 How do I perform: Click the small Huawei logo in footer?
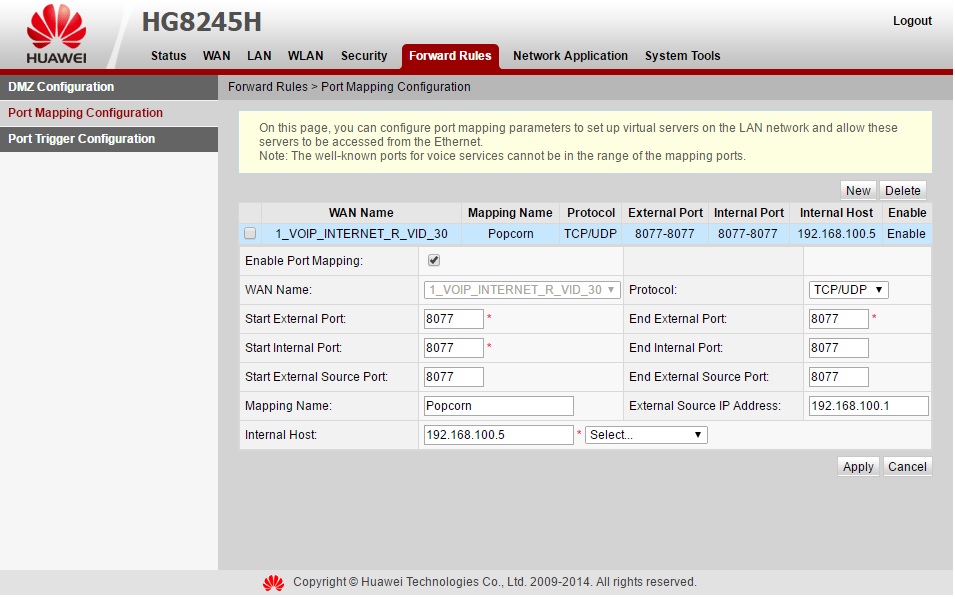pyautogui.click(x=273, y=583)
